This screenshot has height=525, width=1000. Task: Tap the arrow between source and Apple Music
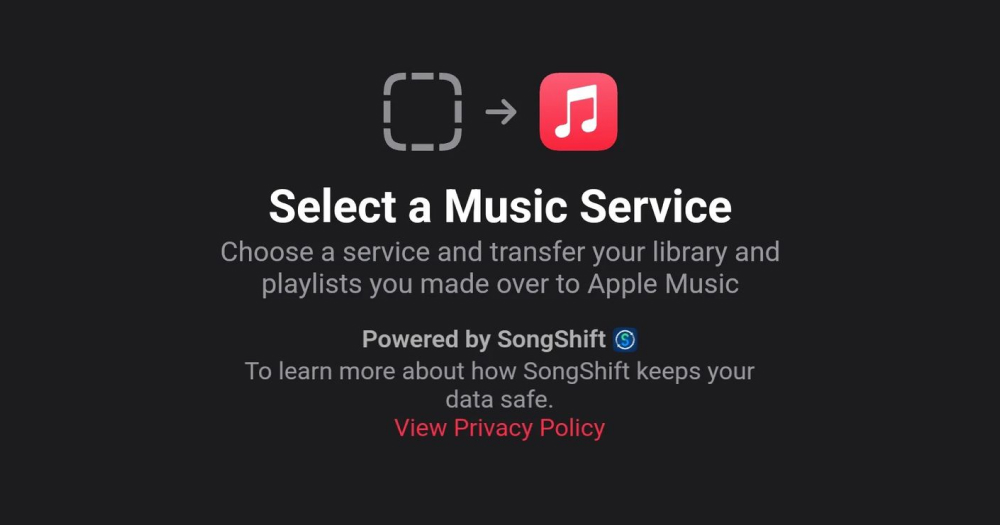501,112
